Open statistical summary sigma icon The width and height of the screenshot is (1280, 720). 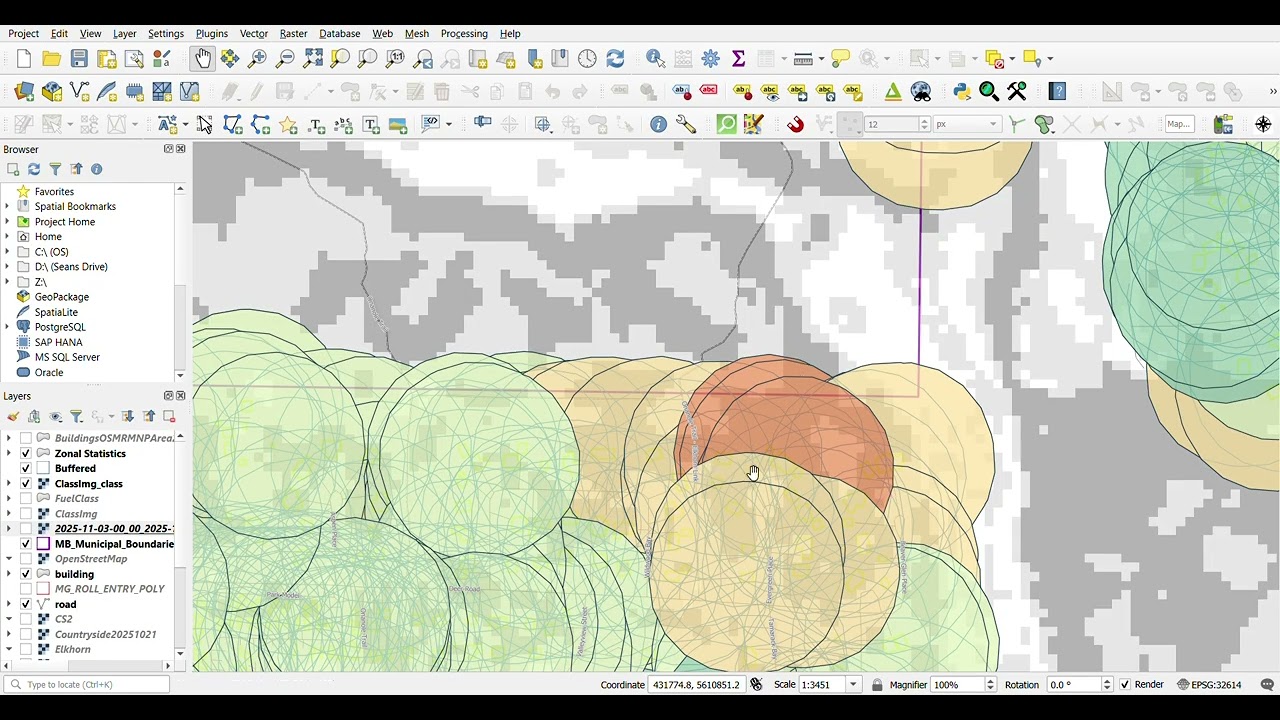(x=738, y=59)
